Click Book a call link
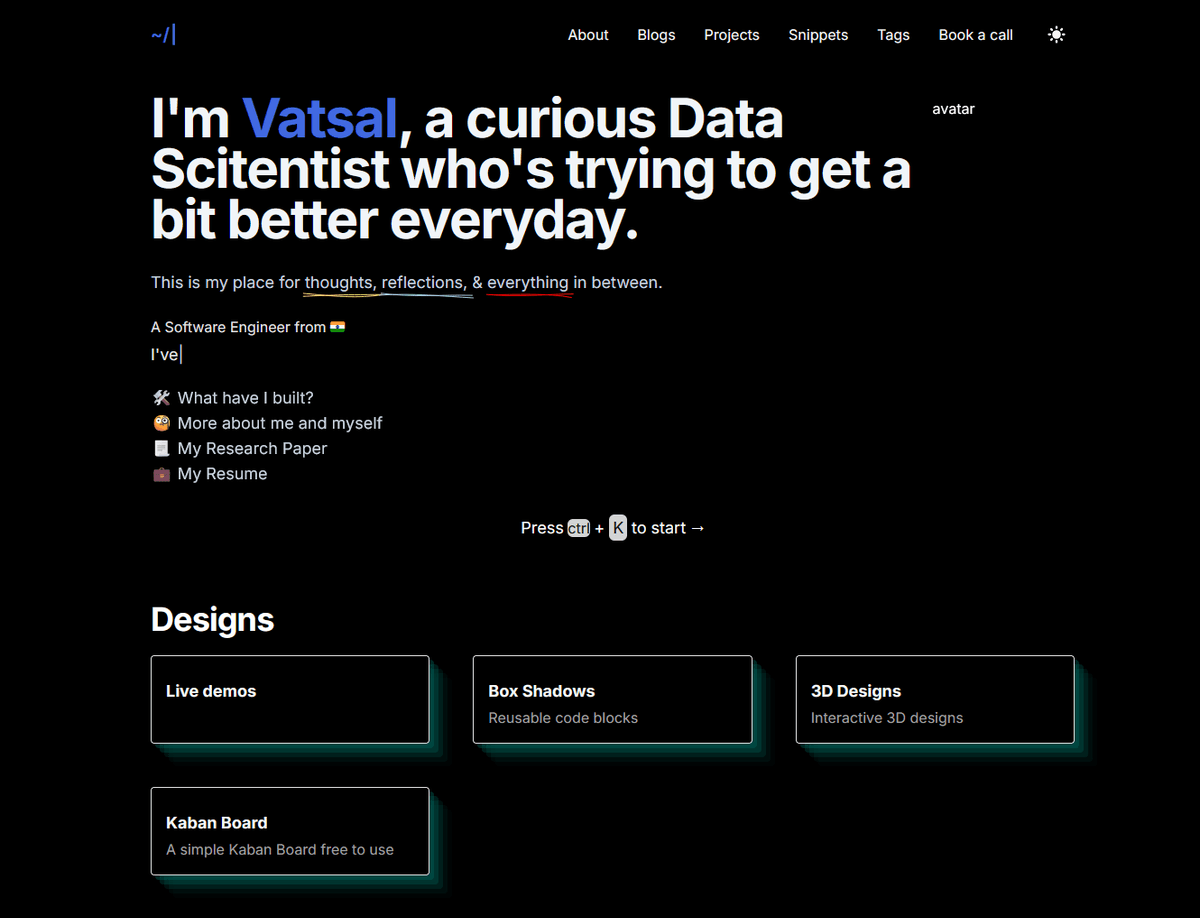This screenshot has height=918, width=1200. [975, 35]
